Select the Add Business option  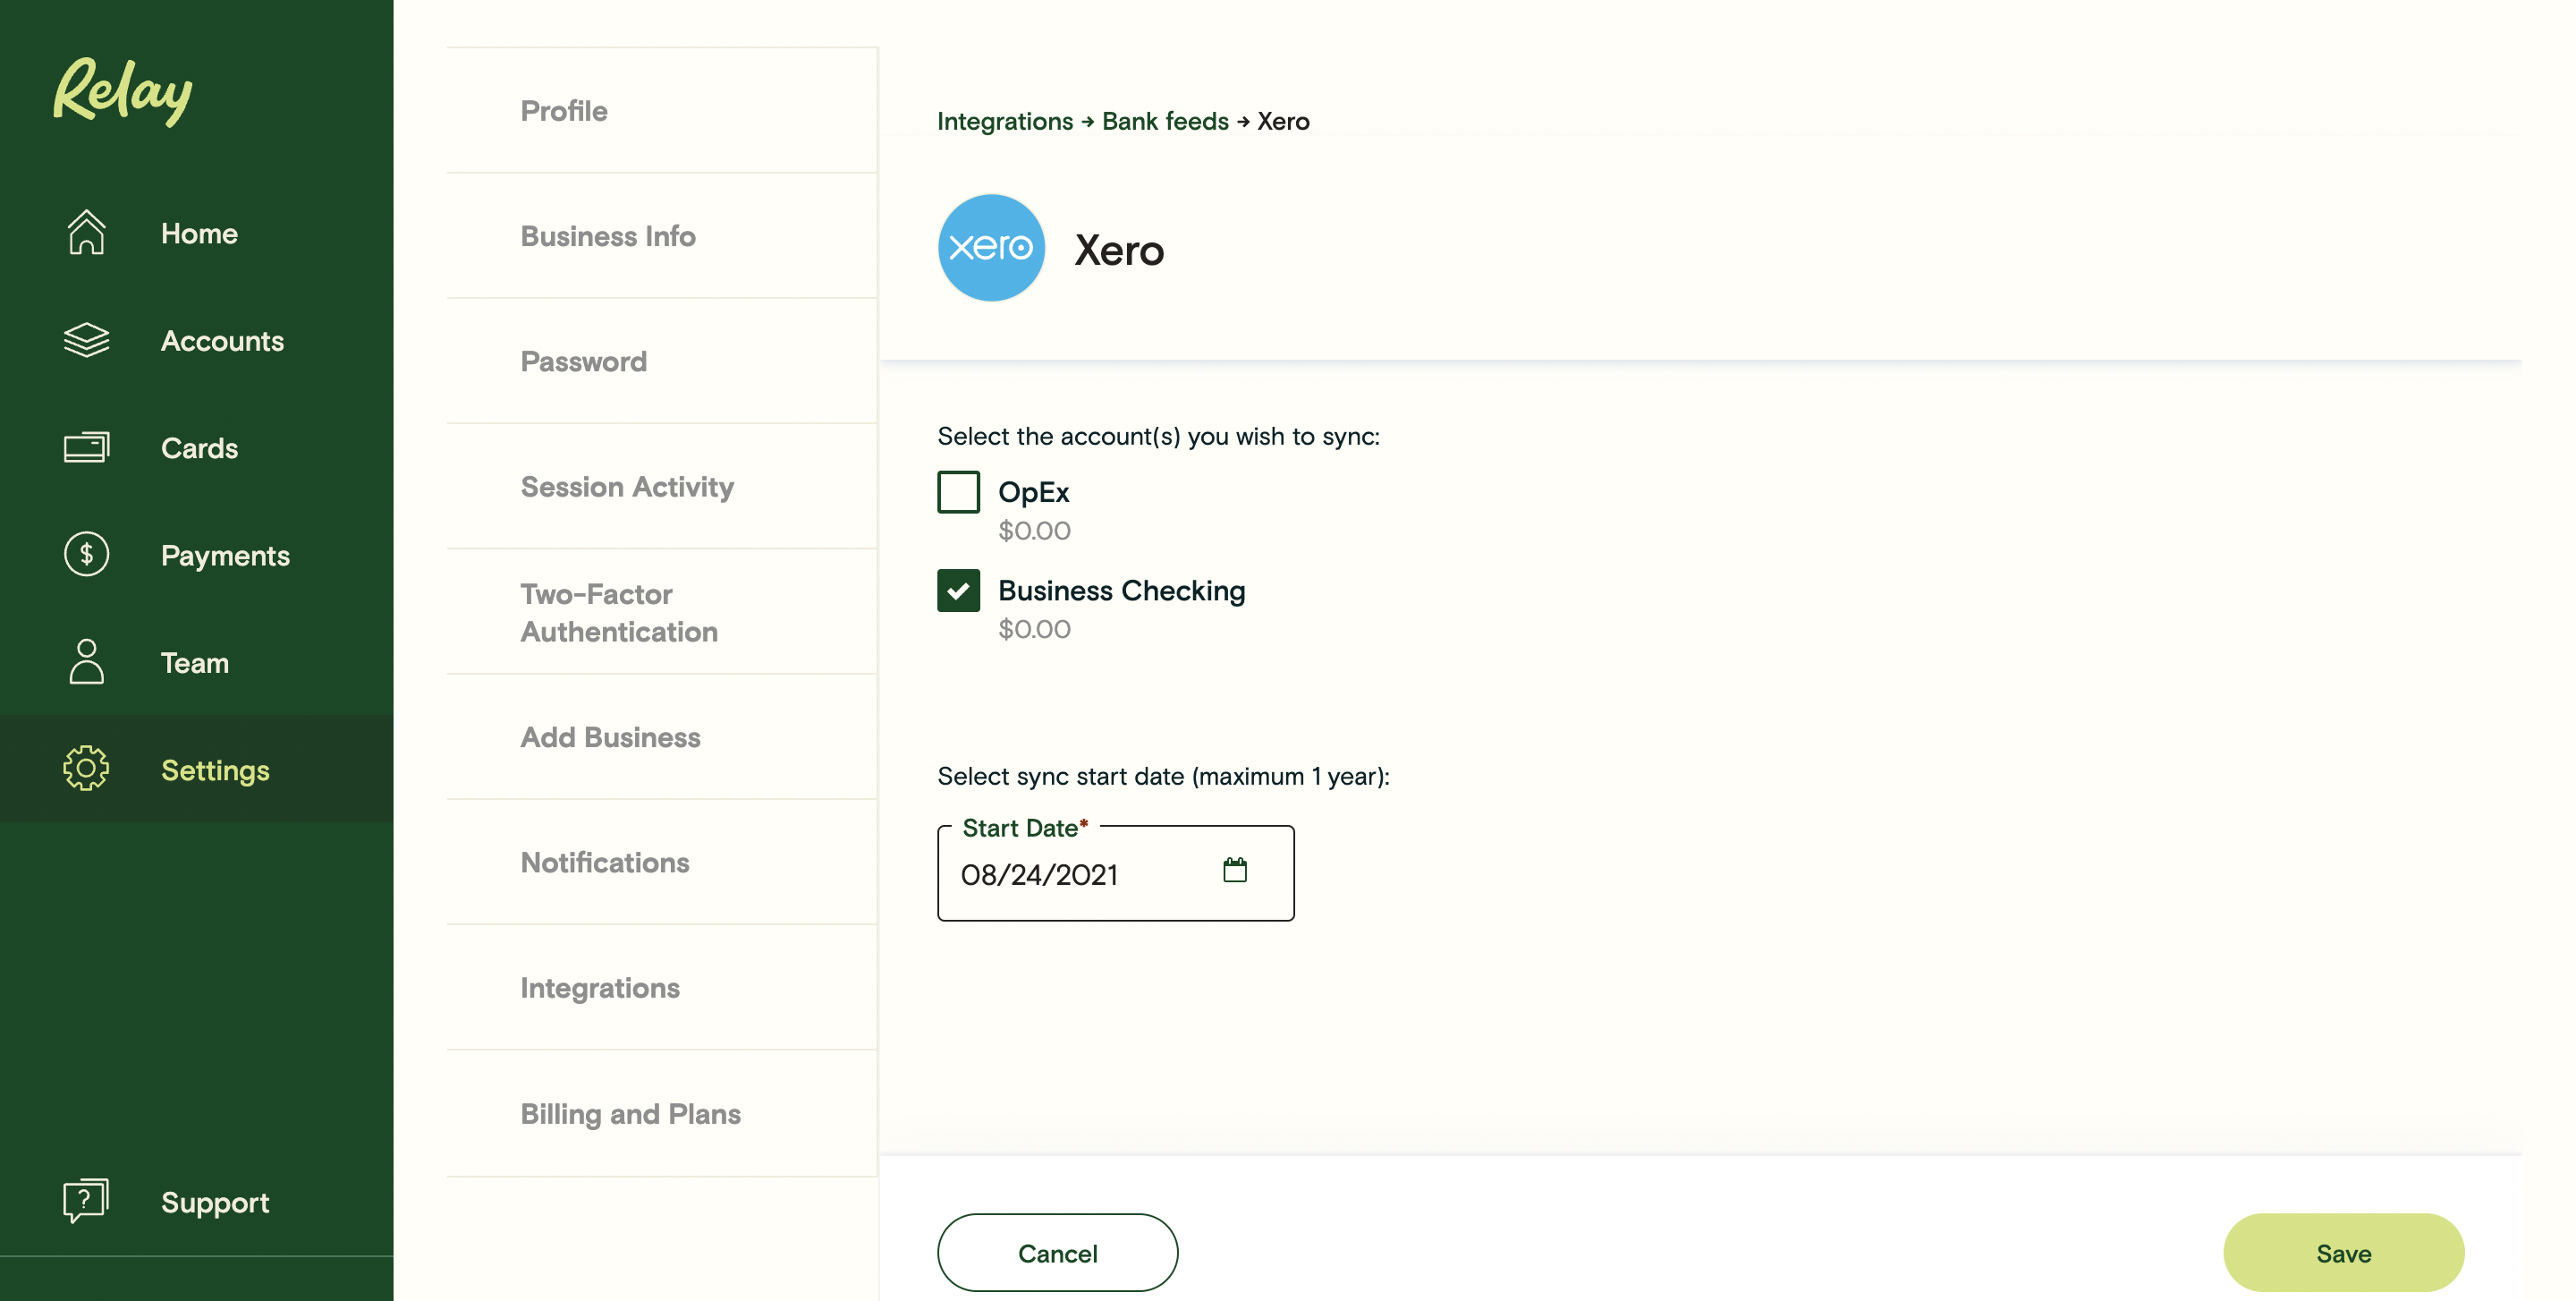pos(662,737)
